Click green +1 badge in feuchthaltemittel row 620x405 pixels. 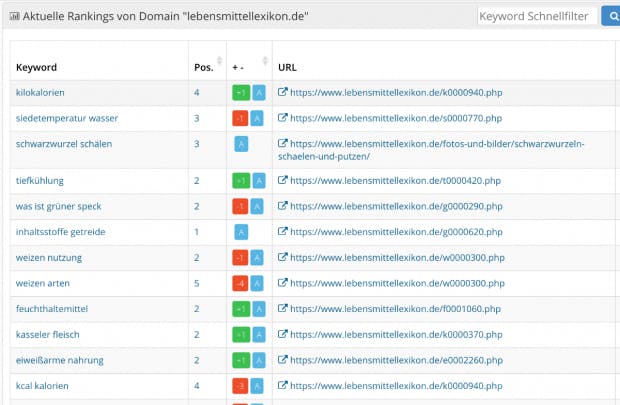click(241, 309)
